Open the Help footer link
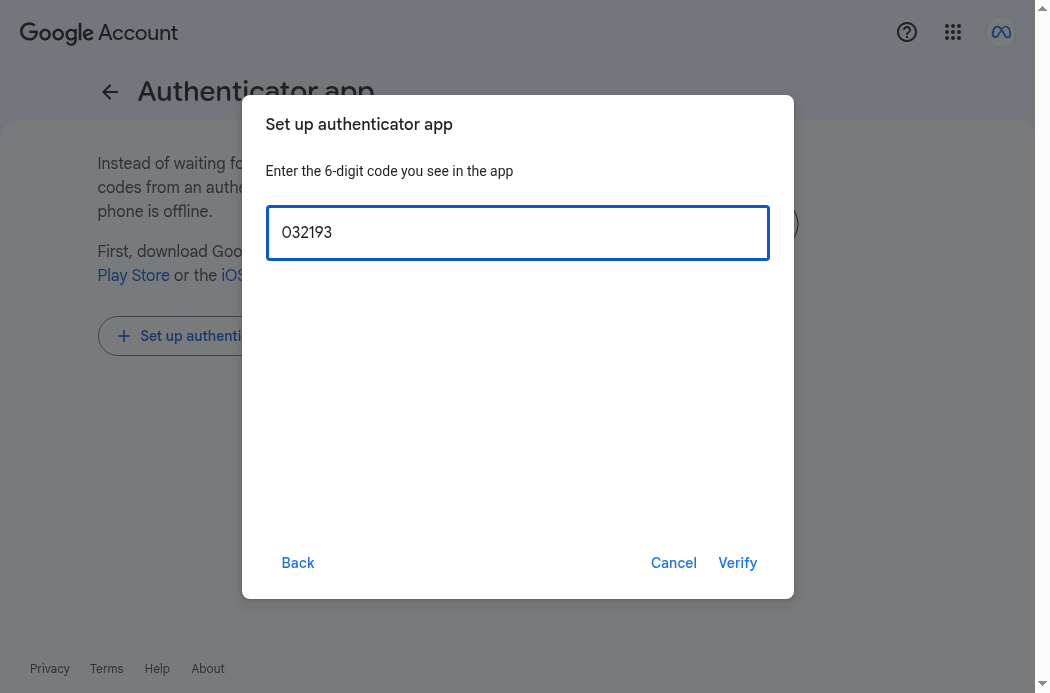Image resolution: width=1050 pixels, height=693 pixels. (x=157, y=669)
